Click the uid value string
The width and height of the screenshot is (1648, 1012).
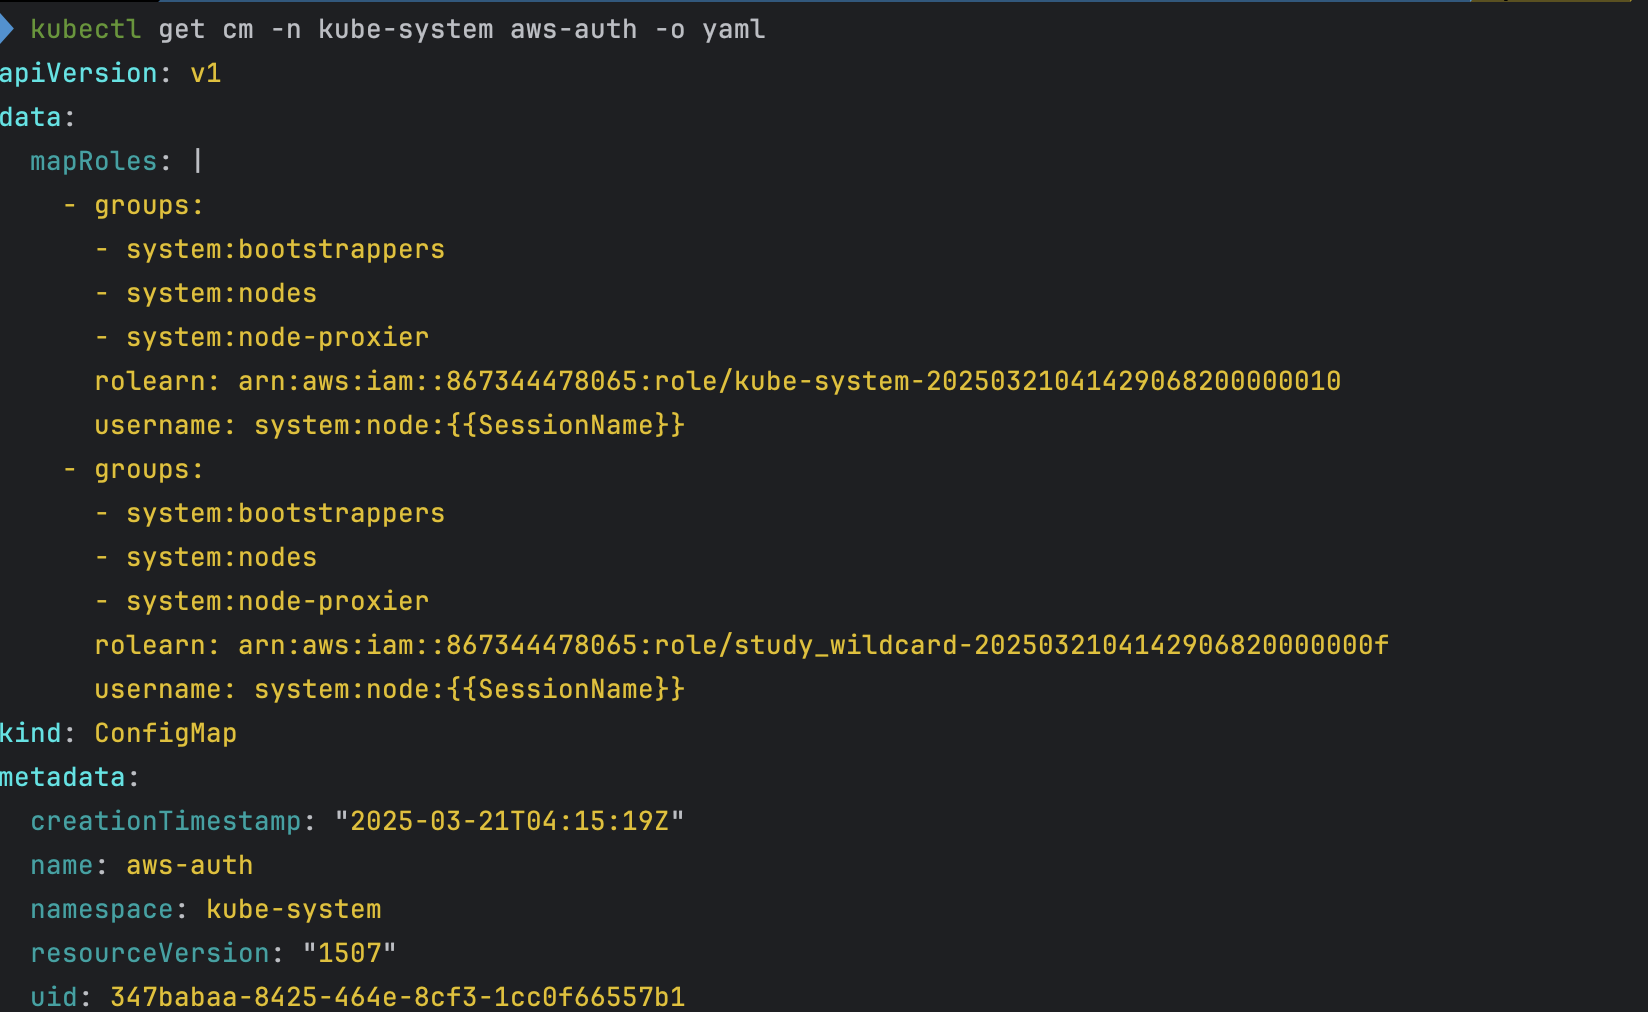[397, 997]
